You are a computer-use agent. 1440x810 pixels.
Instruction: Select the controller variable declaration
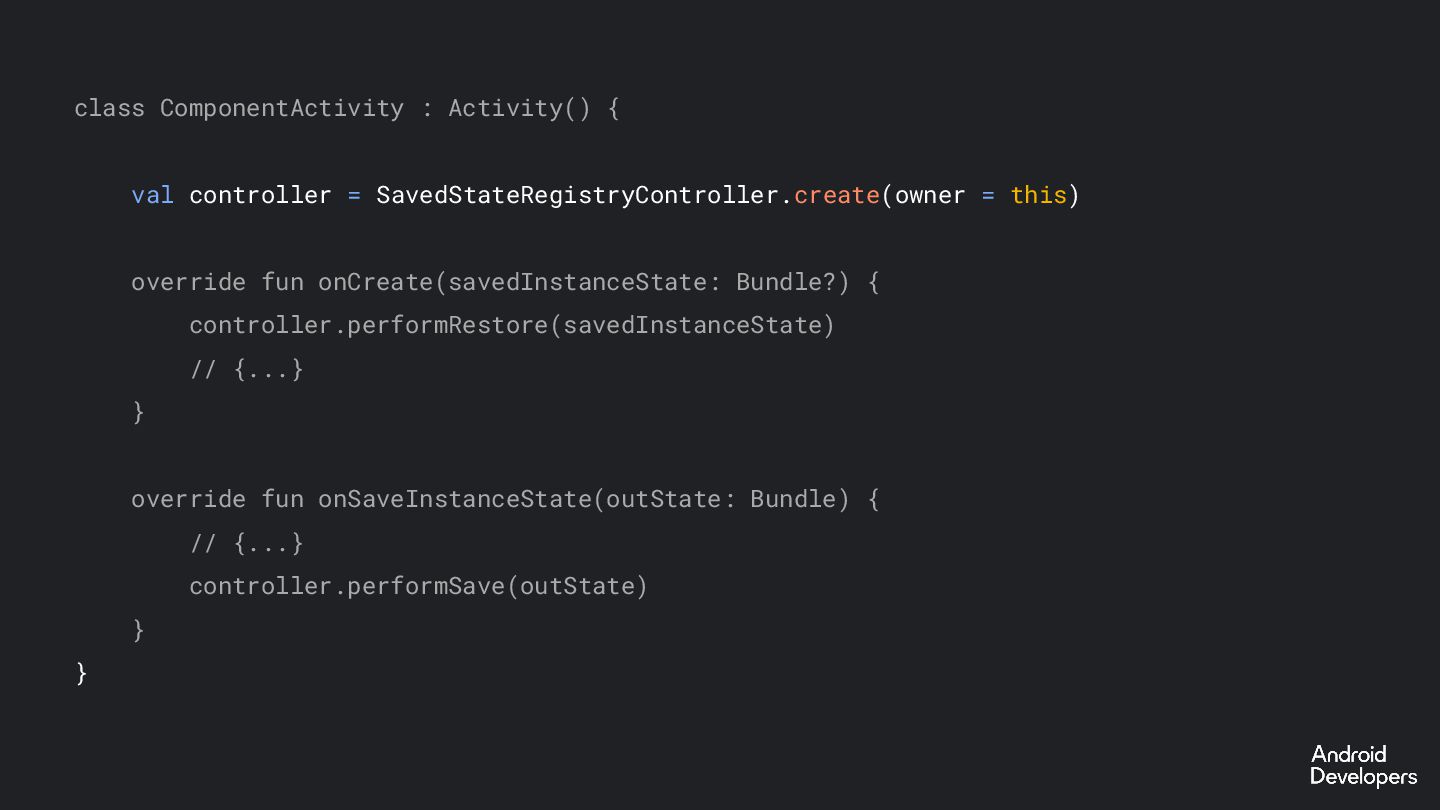click(x=260, y=195)
